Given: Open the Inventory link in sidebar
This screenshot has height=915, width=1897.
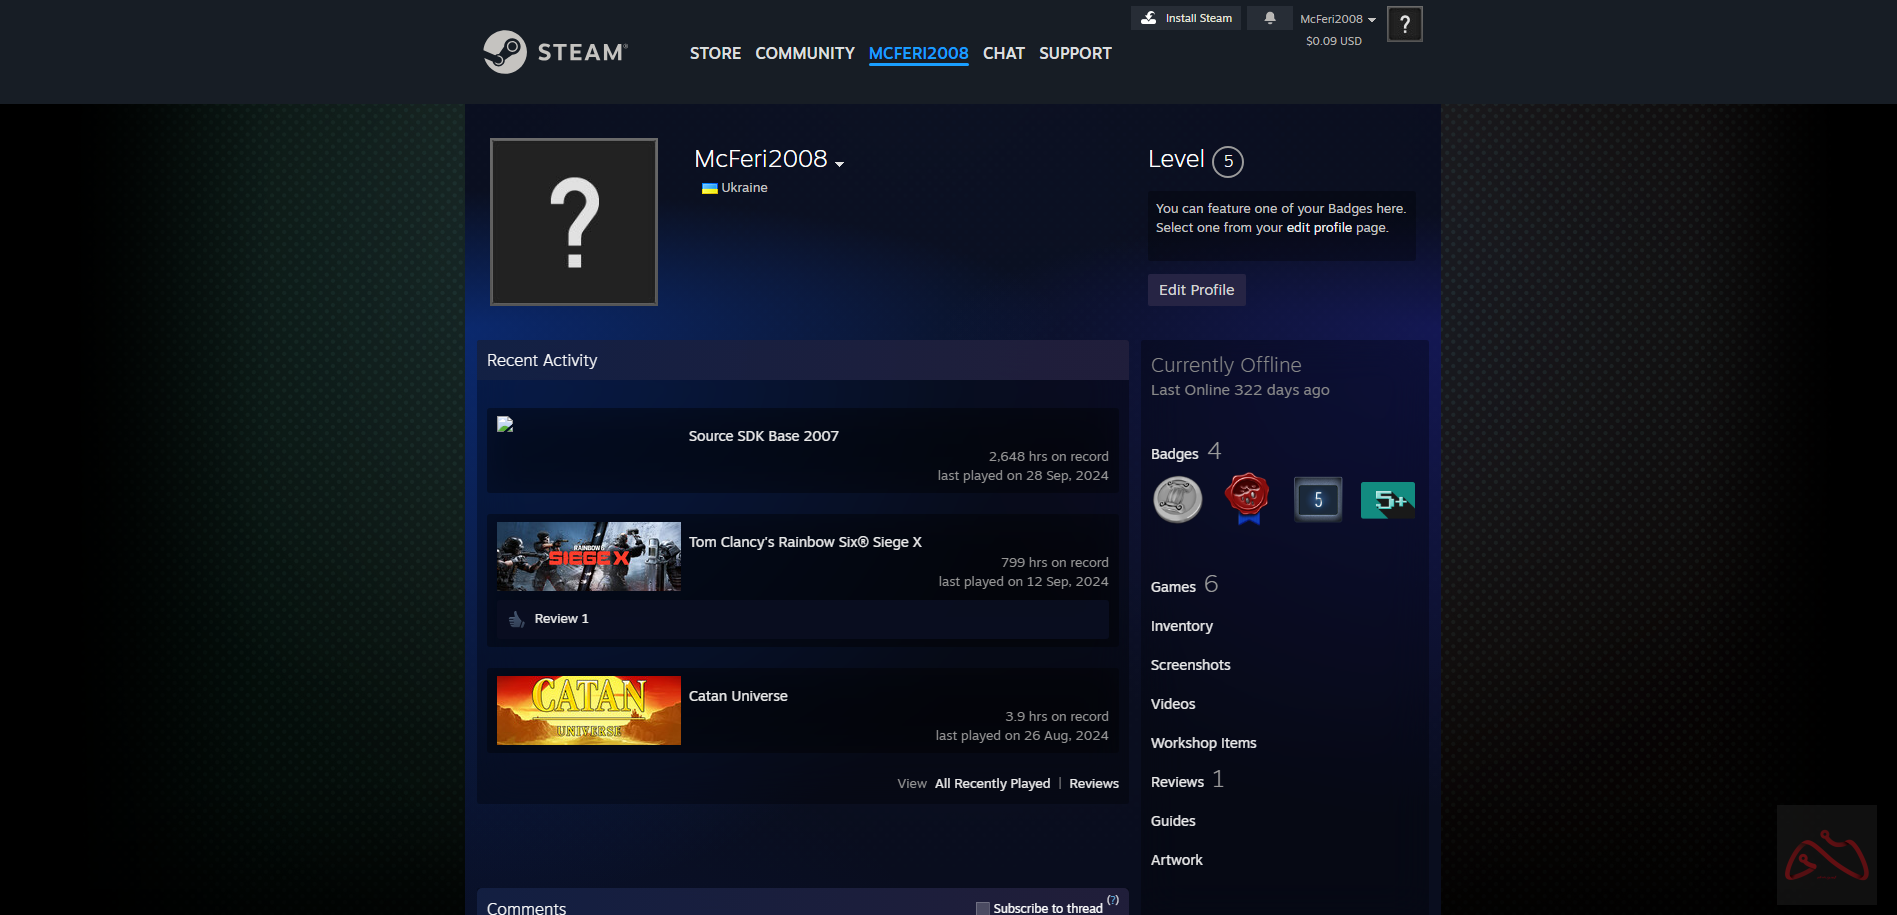Looking at the screenshot, I should tap(1181, 626).
